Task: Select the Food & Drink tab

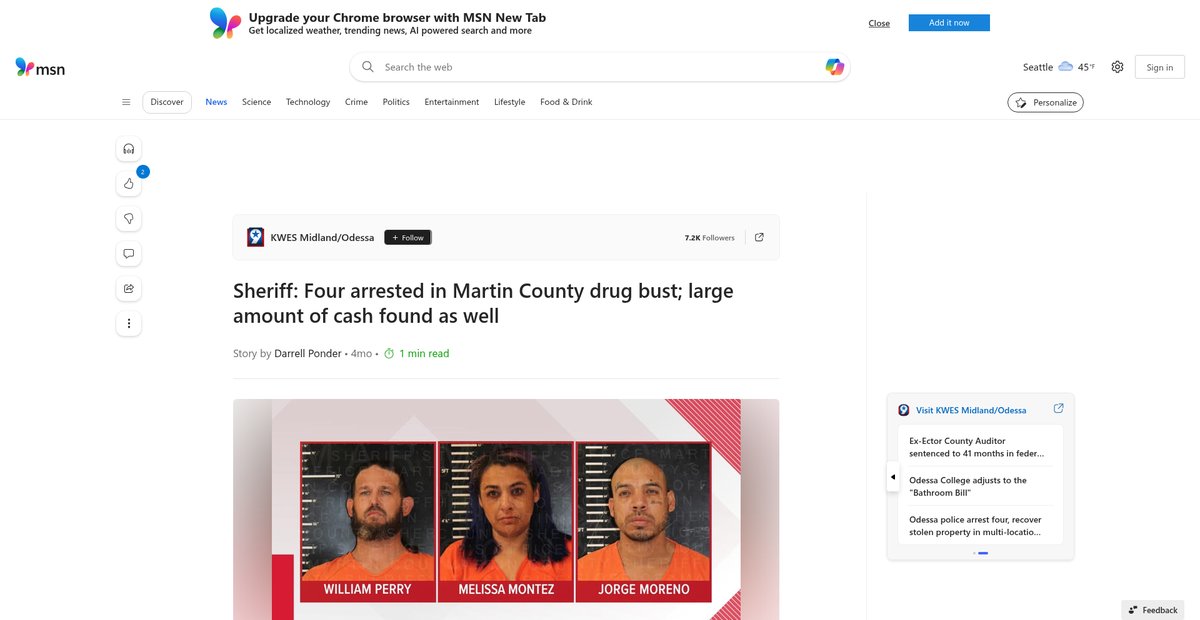Action: pos(566,102)
